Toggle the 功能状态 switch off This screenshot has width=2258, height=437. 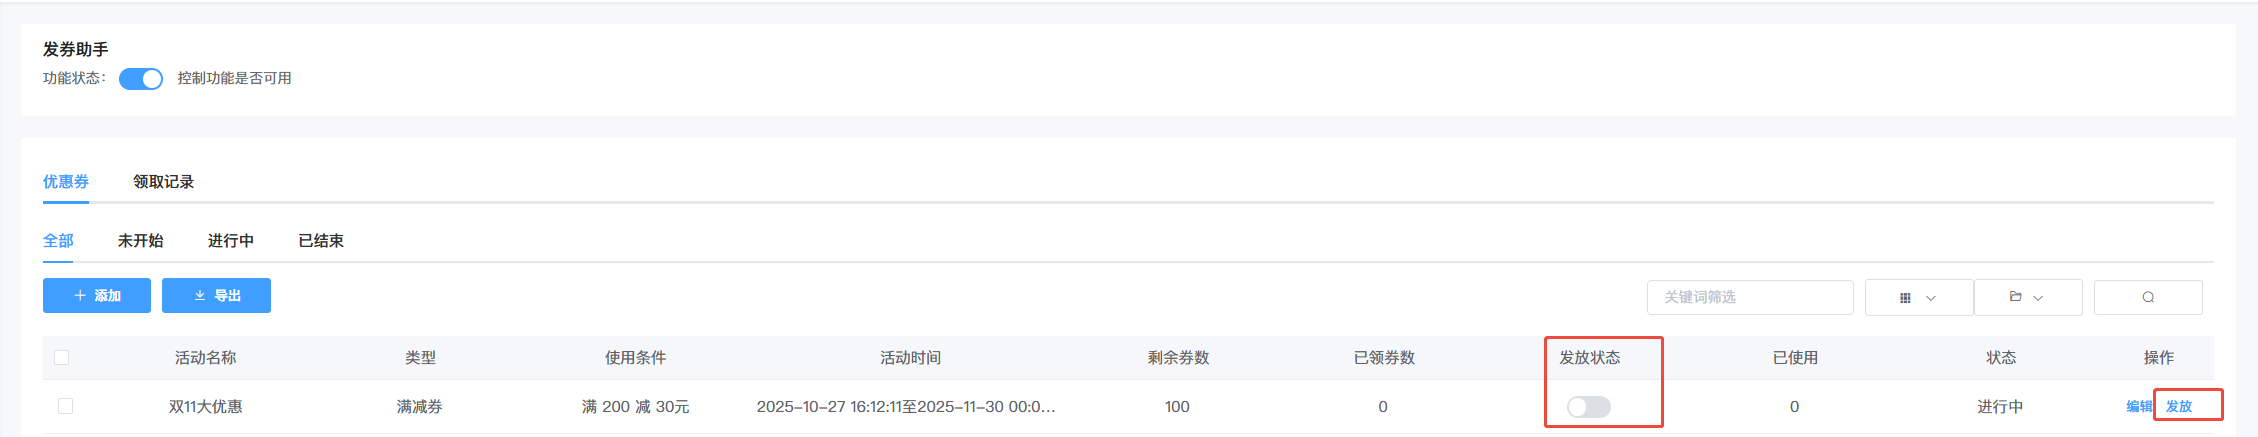tap(141, 79)
